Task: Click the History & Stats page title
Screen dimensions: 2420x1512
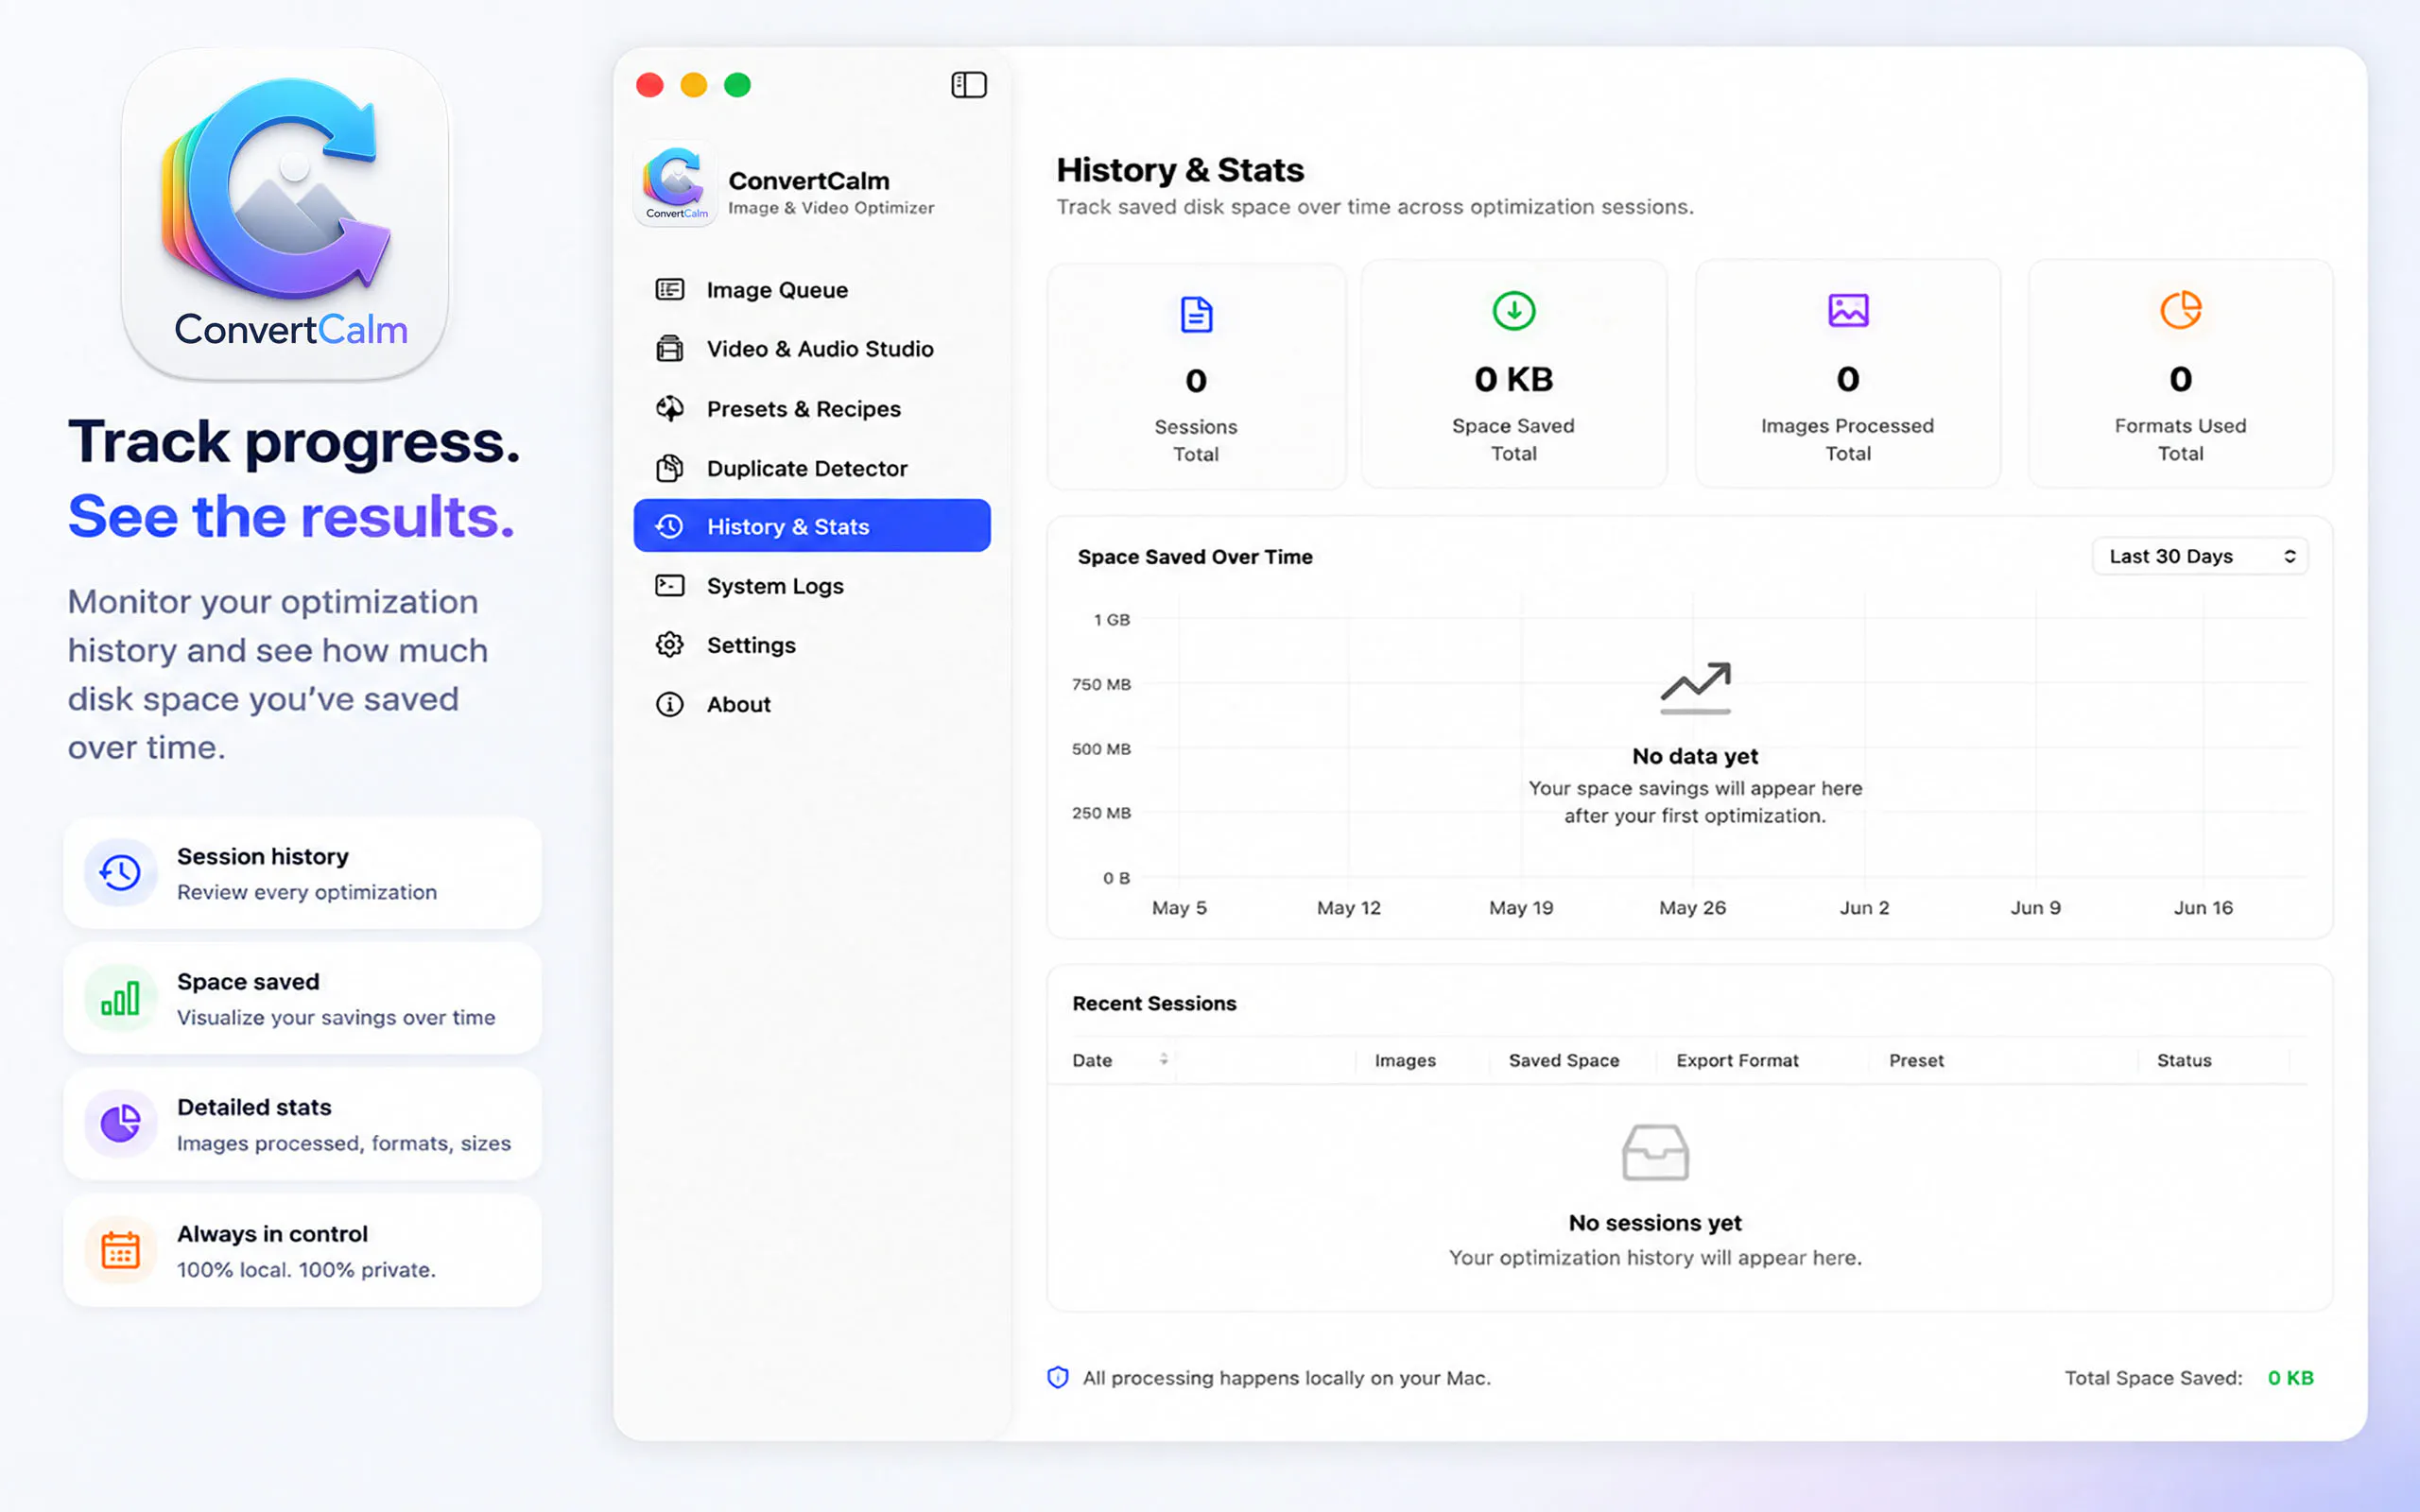Action: (1180, 170)
